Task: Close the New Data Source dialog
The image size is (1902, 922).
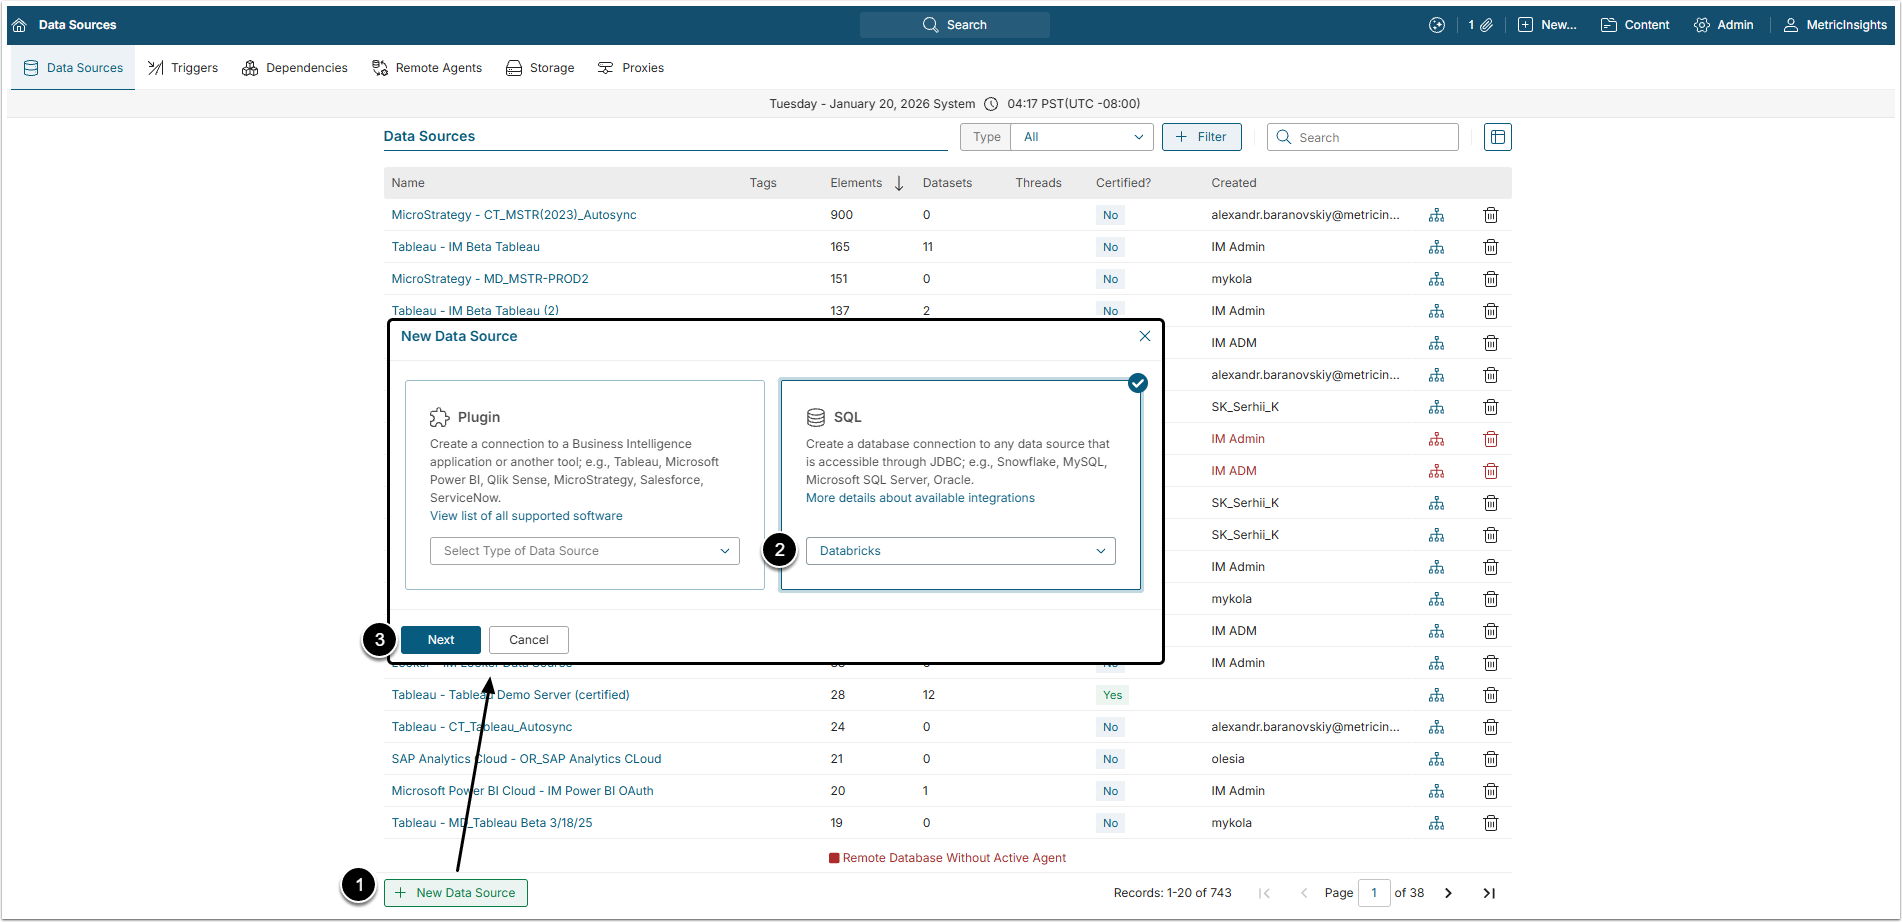Action: pyautogui.click(x=1145, y=336)
